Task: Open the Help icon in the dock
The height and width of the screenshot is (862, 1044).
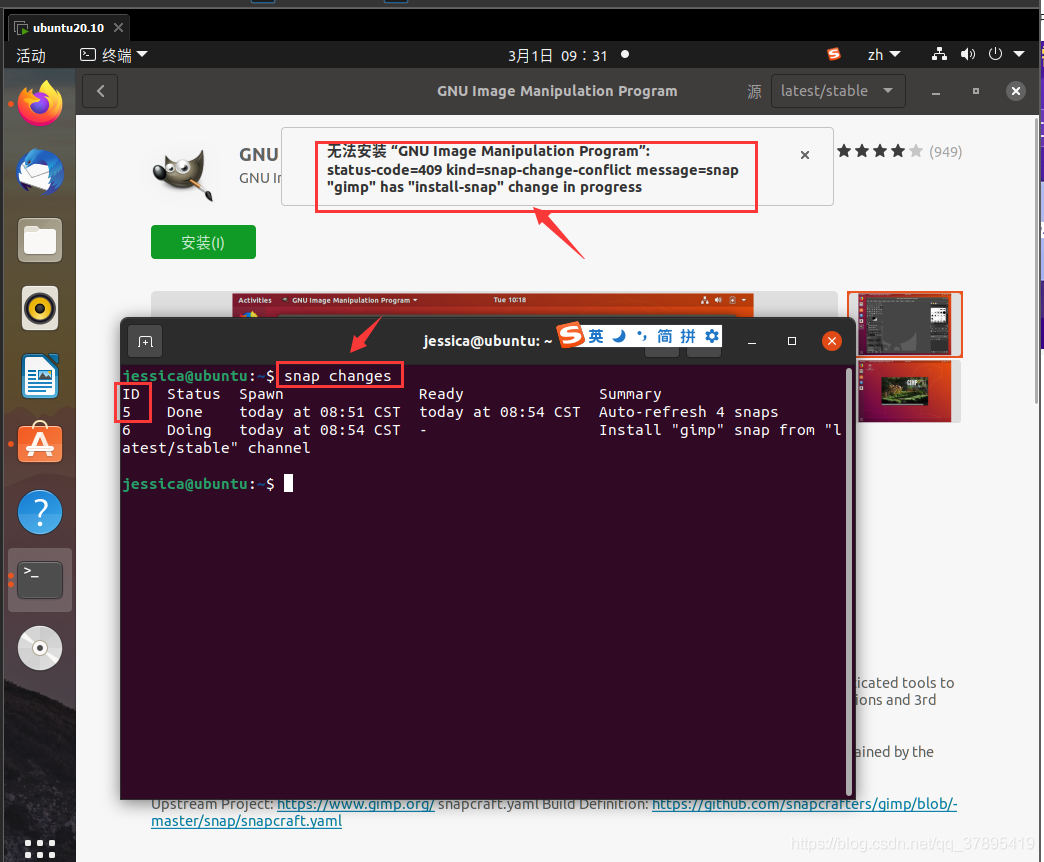Action: coord(40,512)
